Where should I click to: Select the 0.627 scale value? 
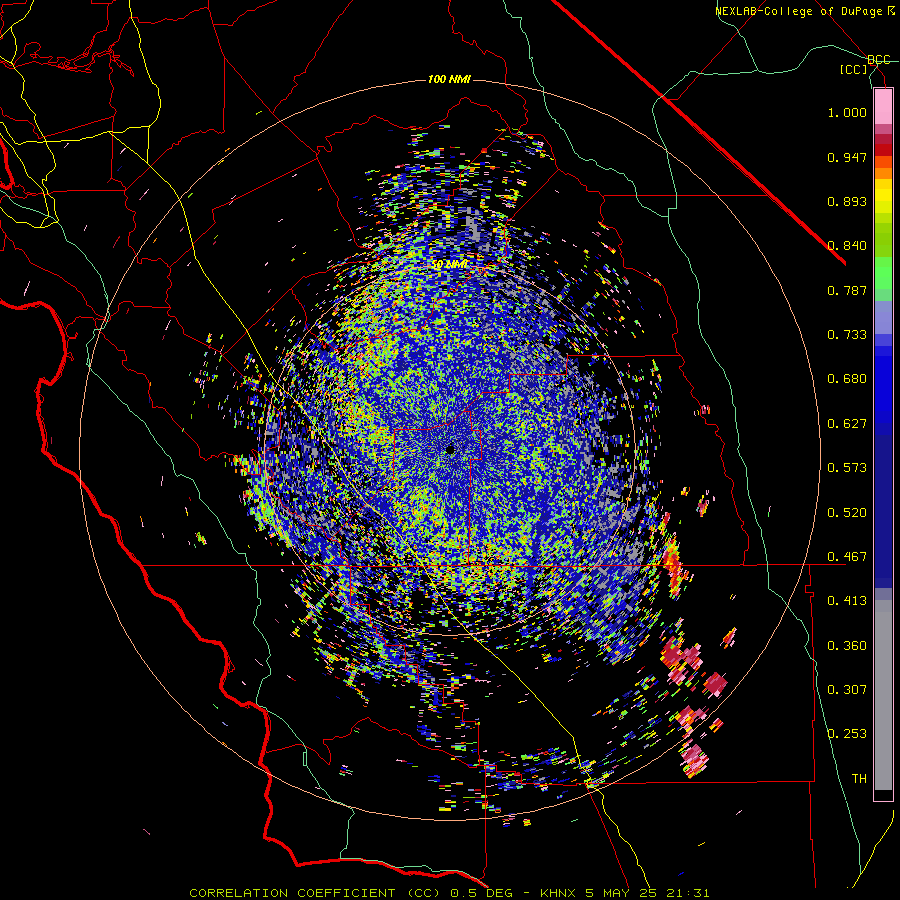pyautogui.click(x=847, y=424)
